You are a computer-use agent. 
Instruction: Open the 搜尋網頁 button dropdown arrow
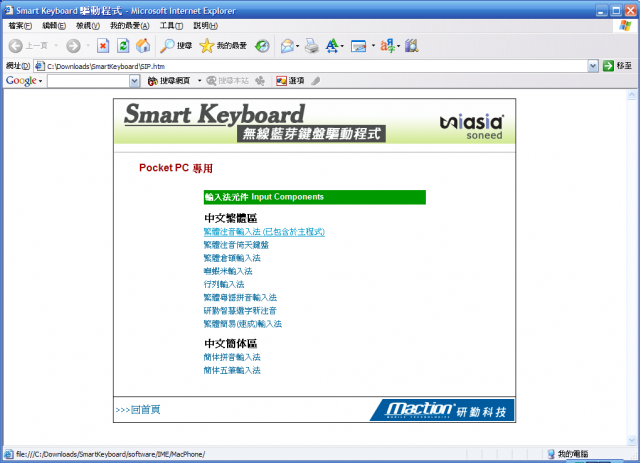click(x=200, y=81)
